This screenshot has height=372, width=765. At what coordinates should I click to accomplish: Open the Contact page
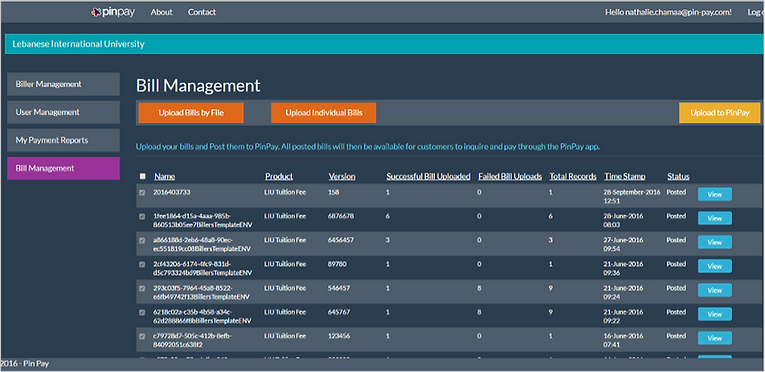(x=202, y=12)
